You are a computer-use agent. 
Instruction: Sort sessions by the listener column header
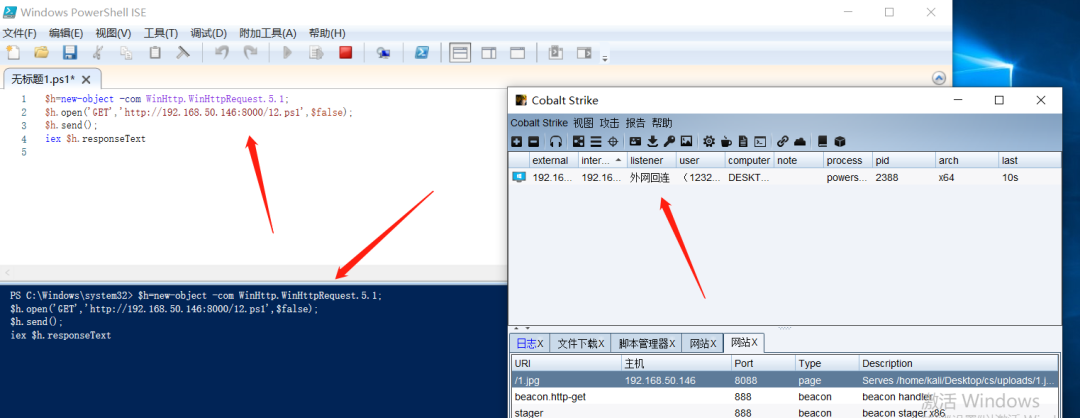point(652,160)
